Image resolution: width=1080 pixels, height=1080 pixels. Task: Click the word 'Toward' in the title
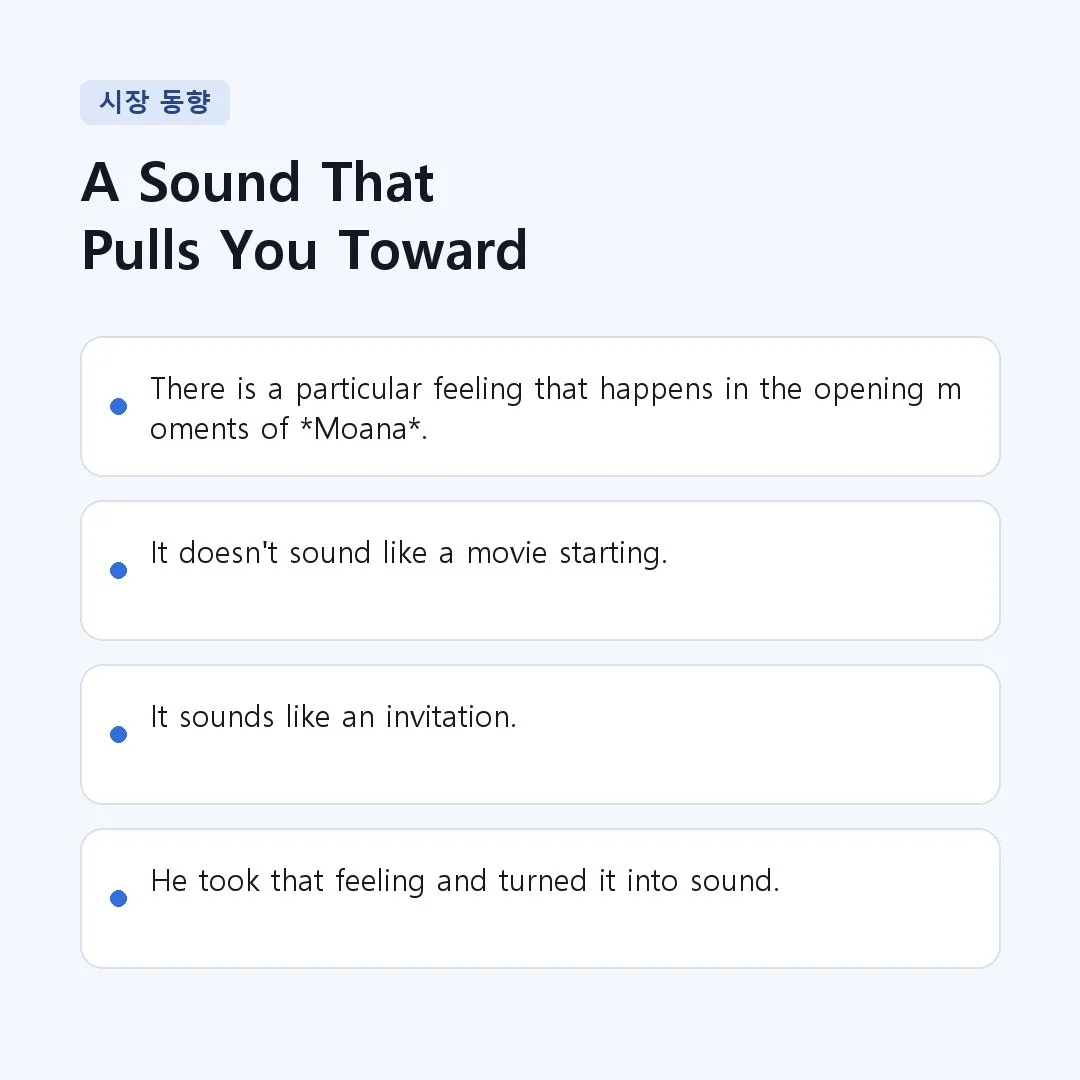433,250
